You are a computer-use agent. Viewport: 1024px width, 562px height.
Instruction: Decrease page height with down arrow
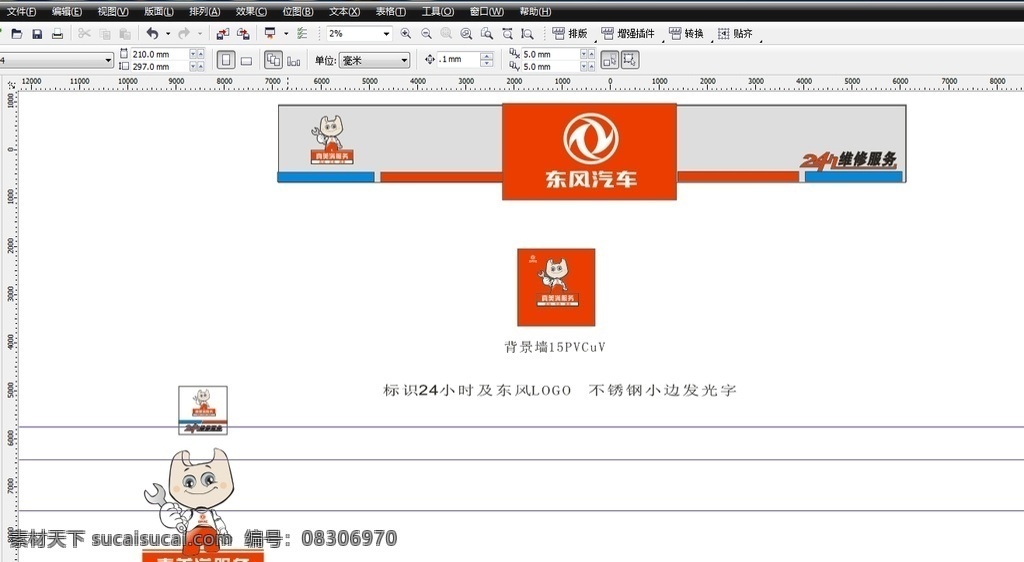pyautogui.click(x=193, y=67)
